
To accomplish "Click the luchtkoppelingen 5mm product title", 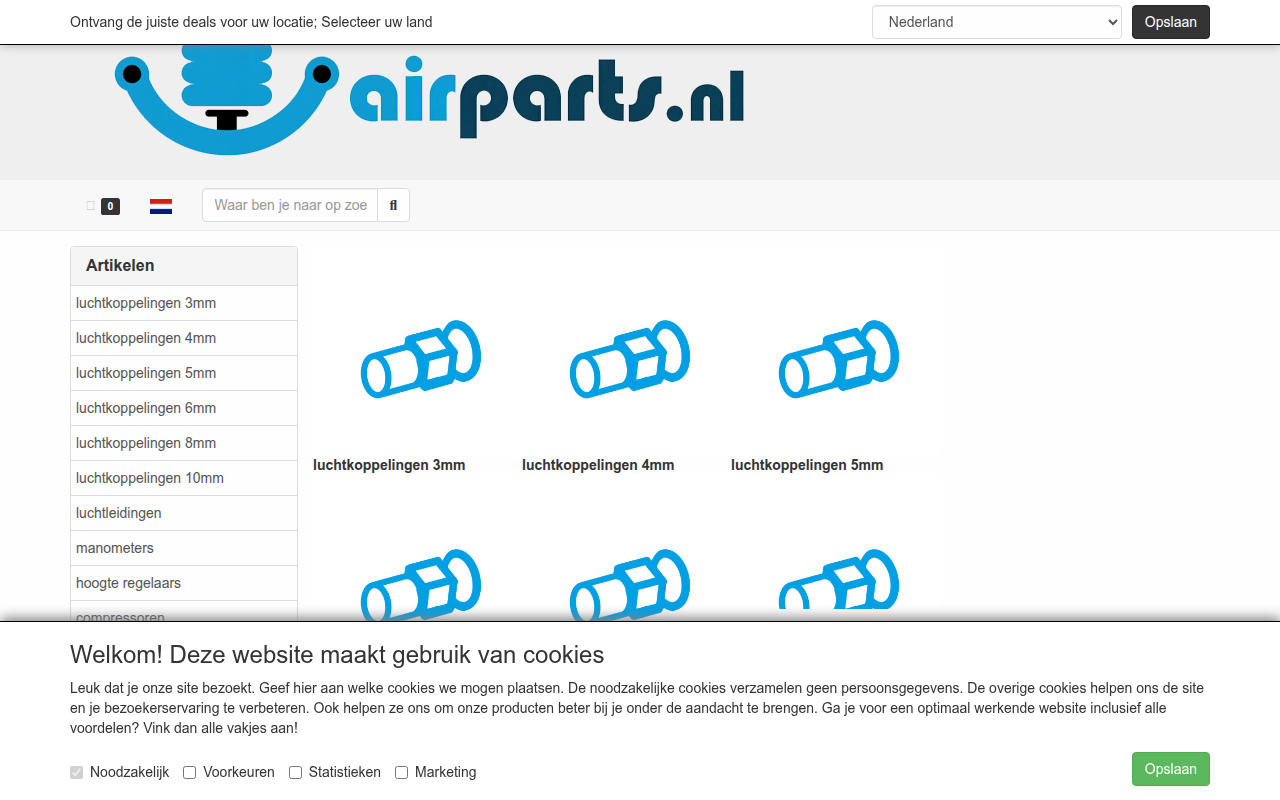I will point(807,465).
